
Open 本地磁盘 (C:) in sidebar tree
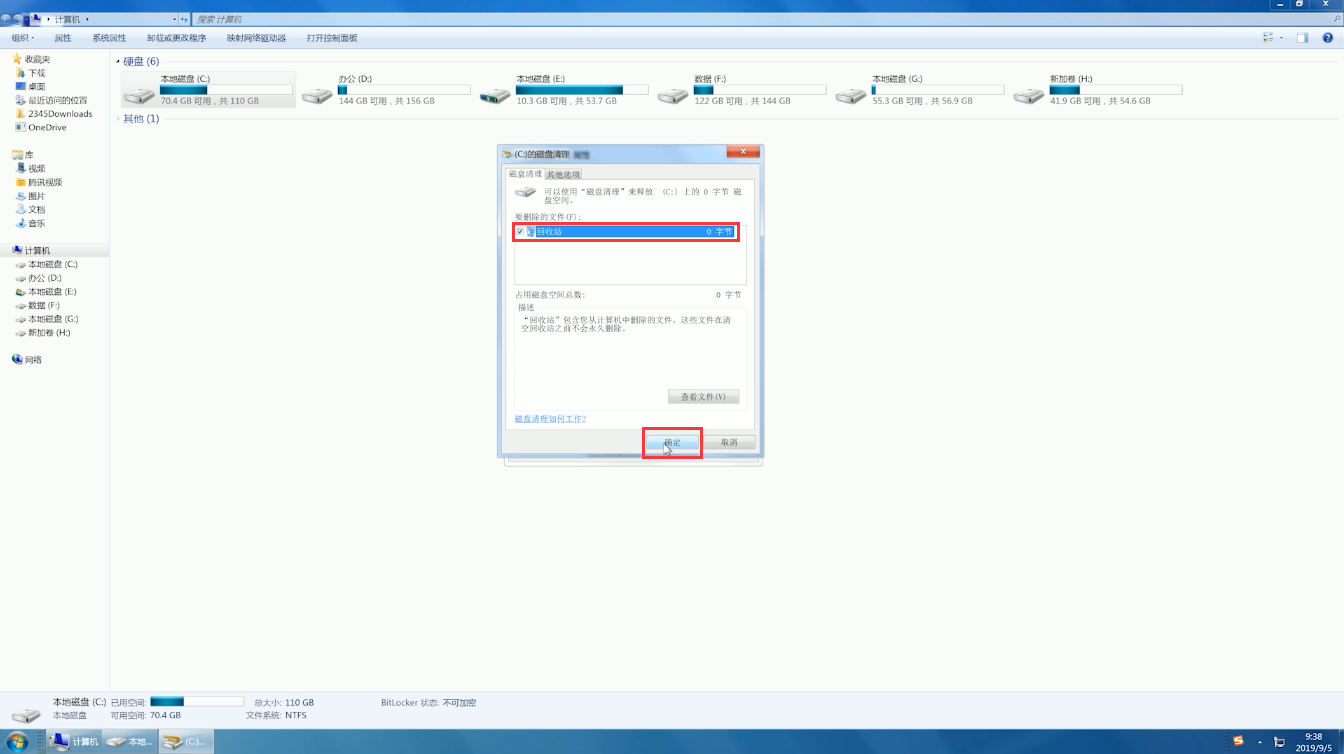pos(46,264)
